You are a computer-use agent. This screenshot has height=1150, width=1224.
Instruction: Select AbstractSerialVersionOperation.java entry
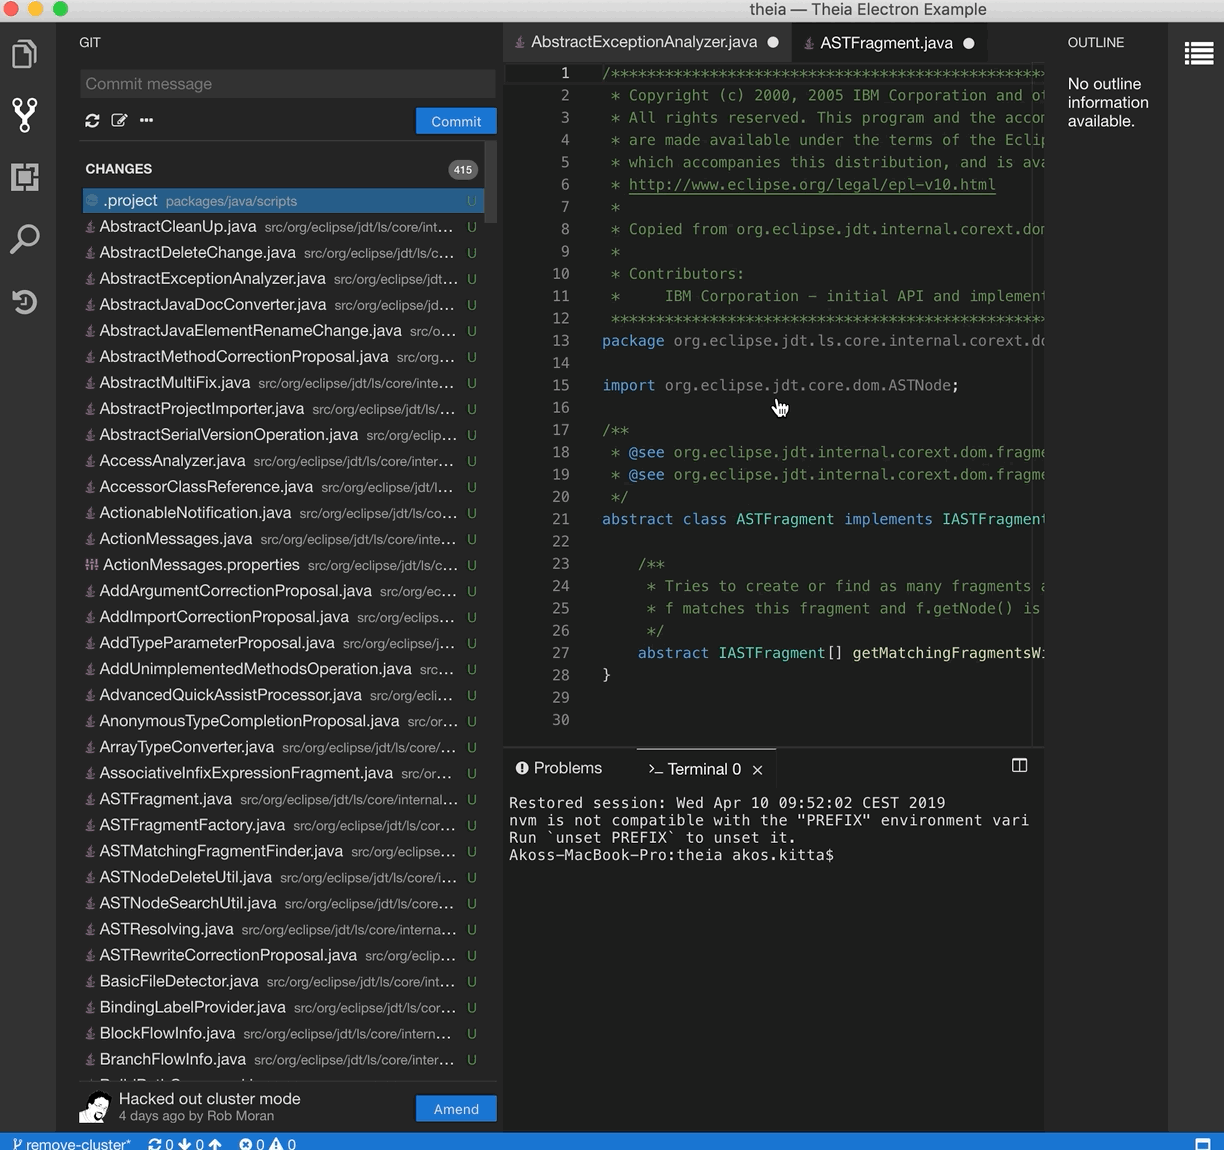[x=283, y=435]
